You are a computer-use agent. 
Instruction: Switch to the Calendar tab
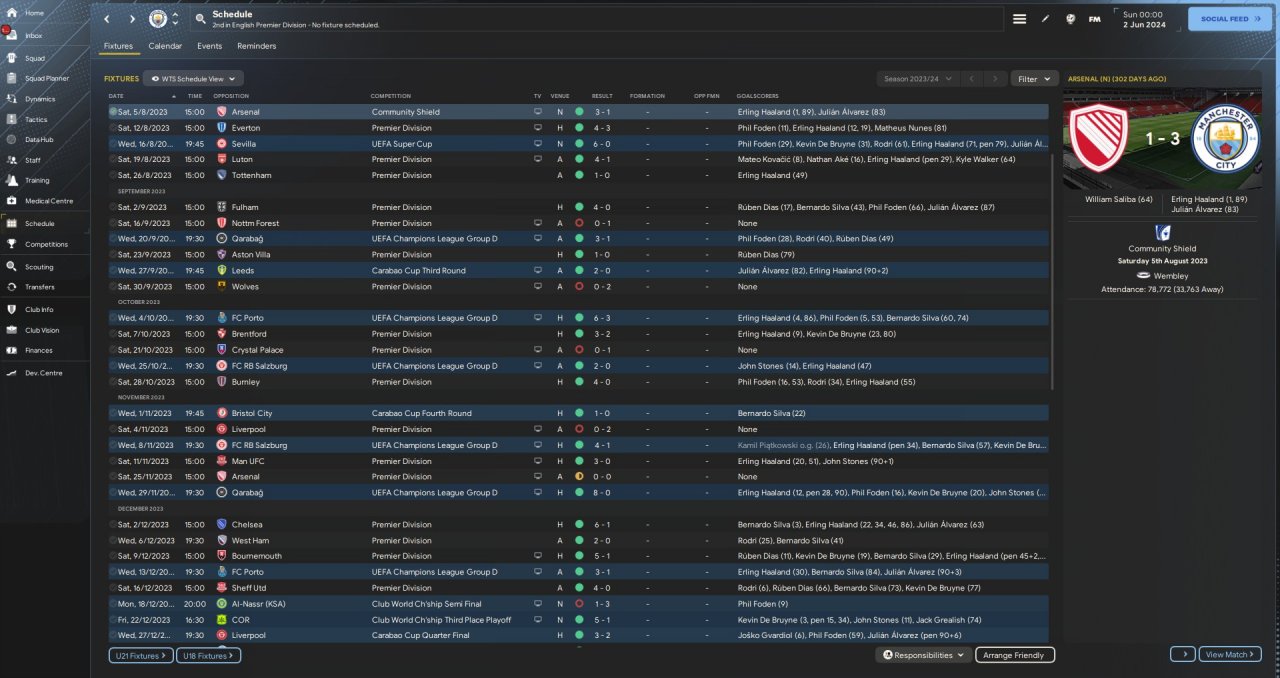point(165,46)
